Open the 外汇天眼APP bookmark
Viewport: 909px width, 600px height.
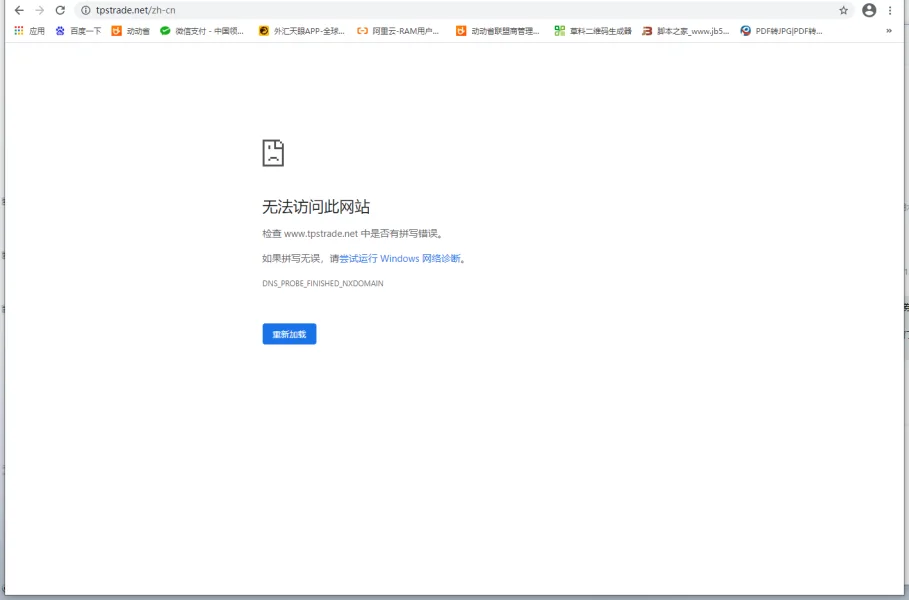[x=302, y=31]
